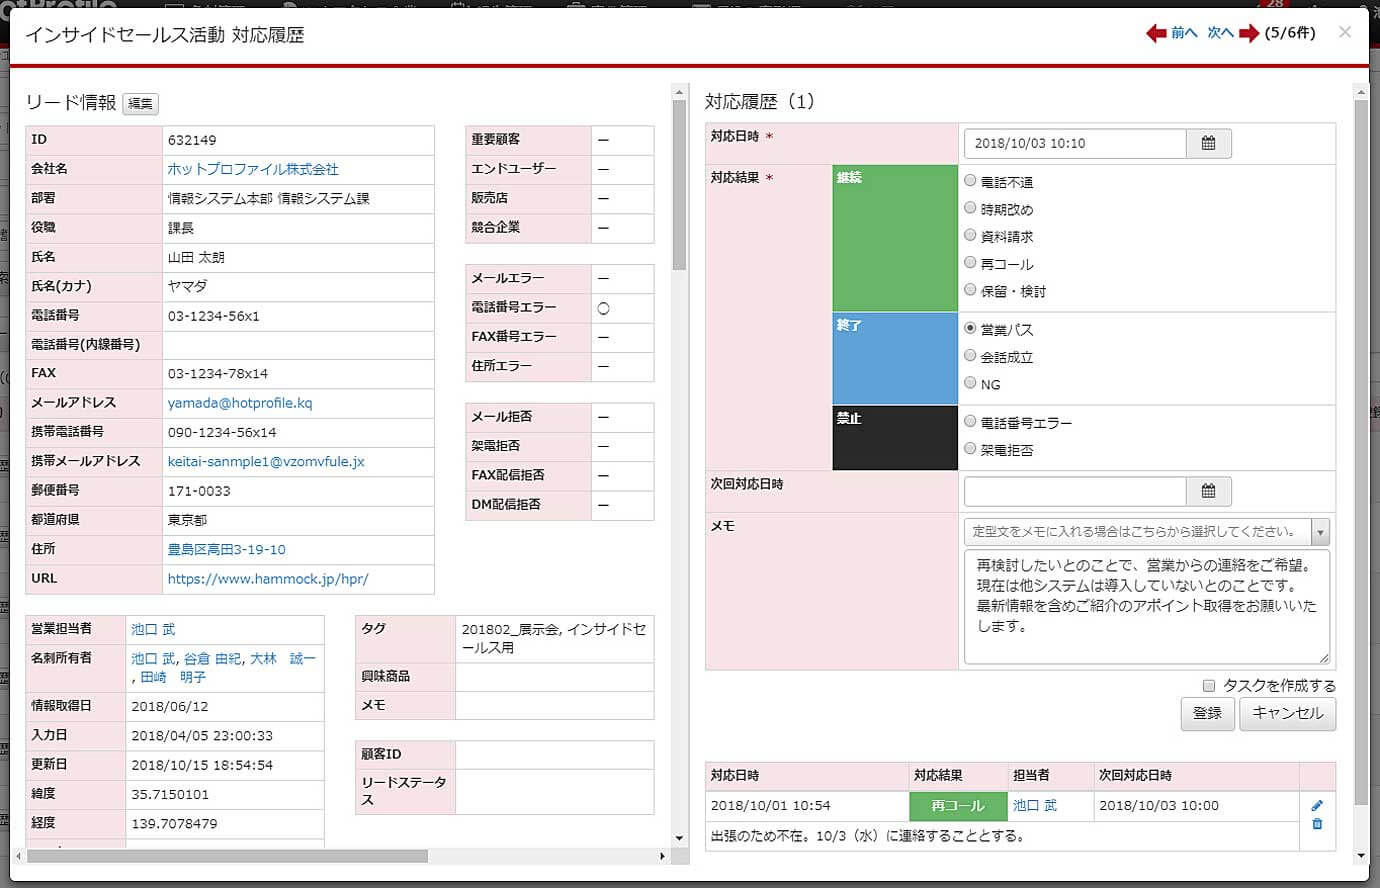Image resolution: width=1380 pixels, height=888 pixels.
Task: Click the keitai-sanmple1@vzomvfule.jx mobile email link
Action: (x=266, y=462)
